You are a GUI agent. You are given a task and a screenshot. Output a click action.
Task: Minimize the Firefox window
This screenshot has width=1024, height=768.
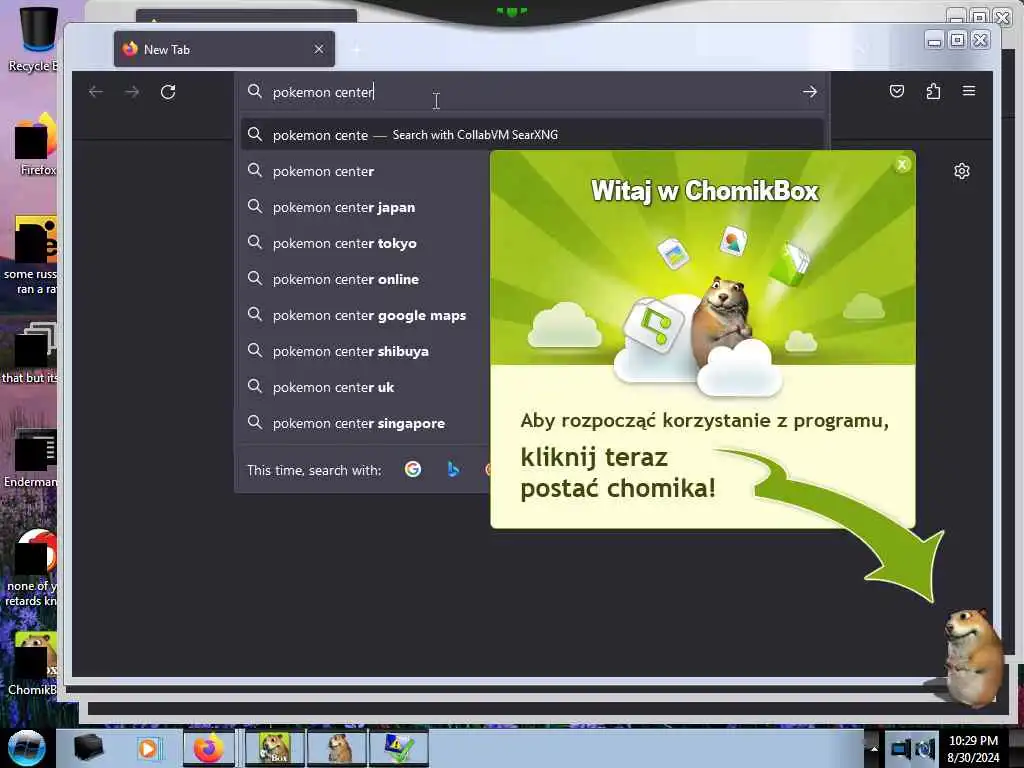[935, 41]
